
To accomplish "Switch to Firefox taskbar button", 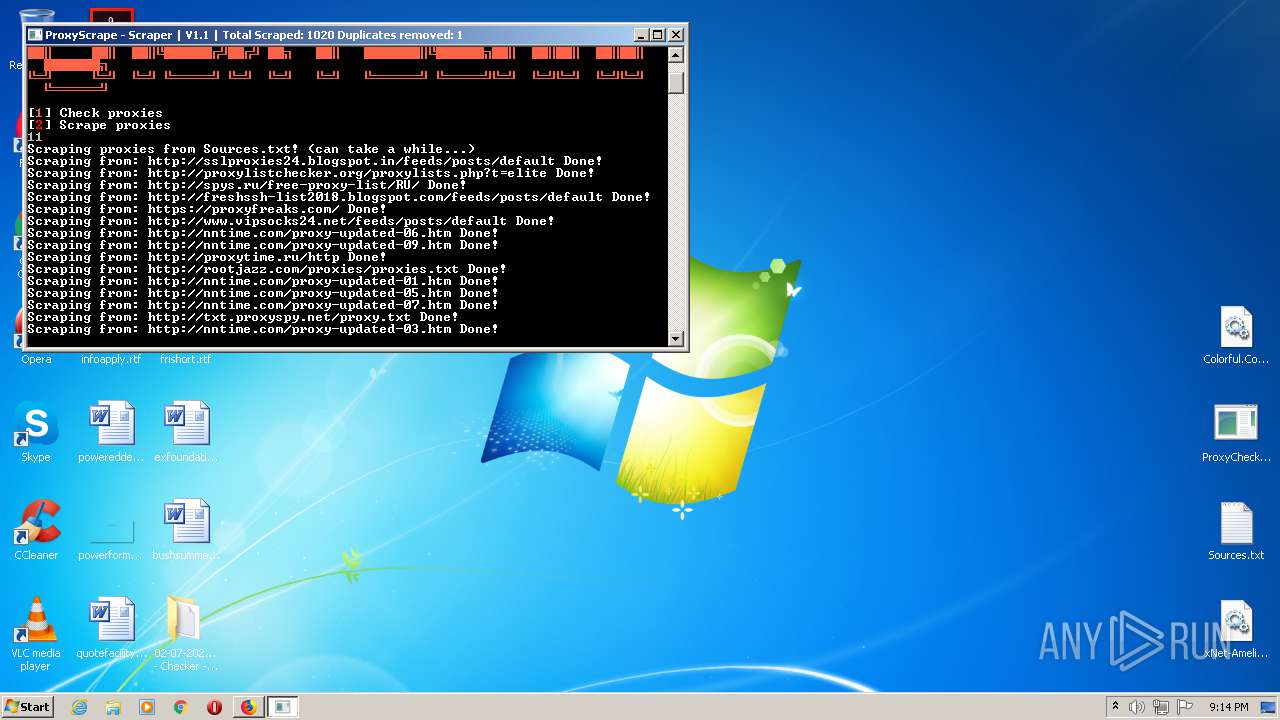I will click(x=248, y=707).
